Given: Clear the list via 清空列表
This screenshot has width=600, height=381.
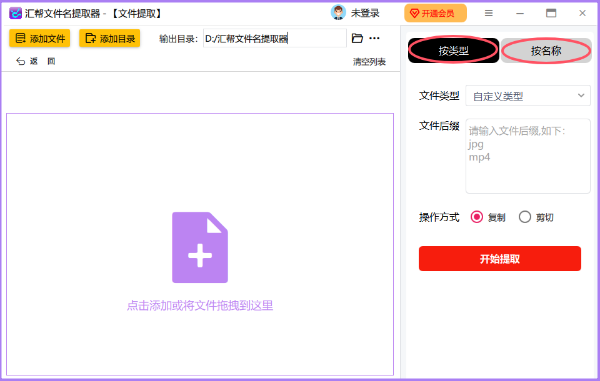Looking at the screenshot, I should (369, 62).
